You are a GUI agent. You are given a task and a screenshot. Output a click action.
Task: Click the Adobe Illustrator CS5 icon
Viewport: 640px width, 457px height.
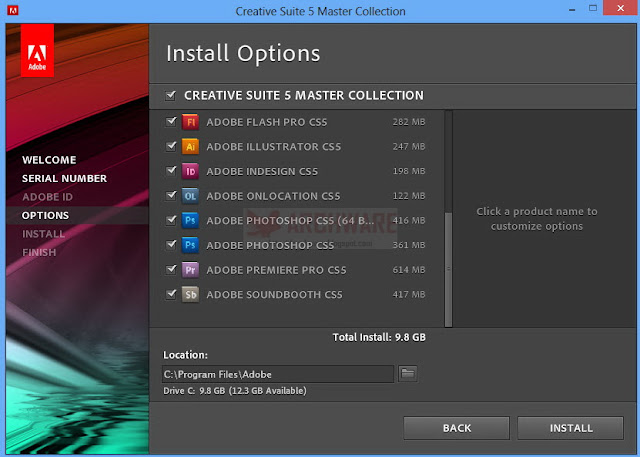click(190, 146)
